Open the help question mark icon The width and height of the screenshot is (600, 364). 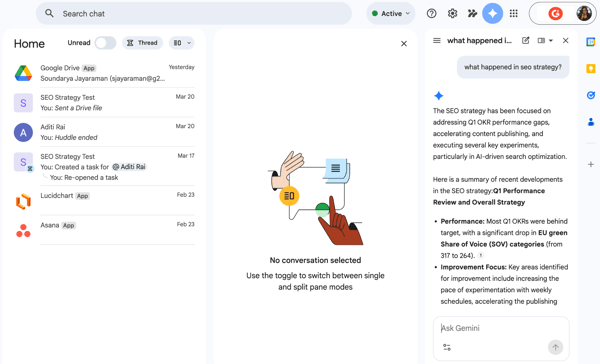[431, 13]
